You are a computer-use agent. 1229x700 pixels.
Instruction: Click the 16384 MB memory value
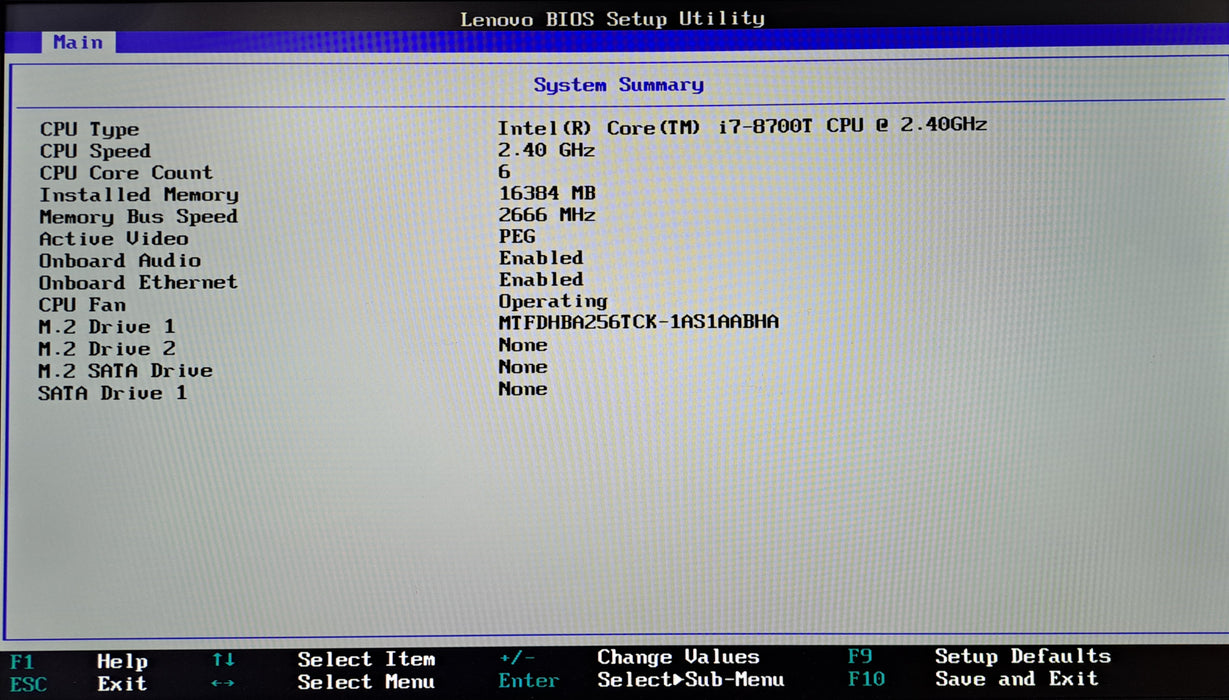tap(547, 193)
